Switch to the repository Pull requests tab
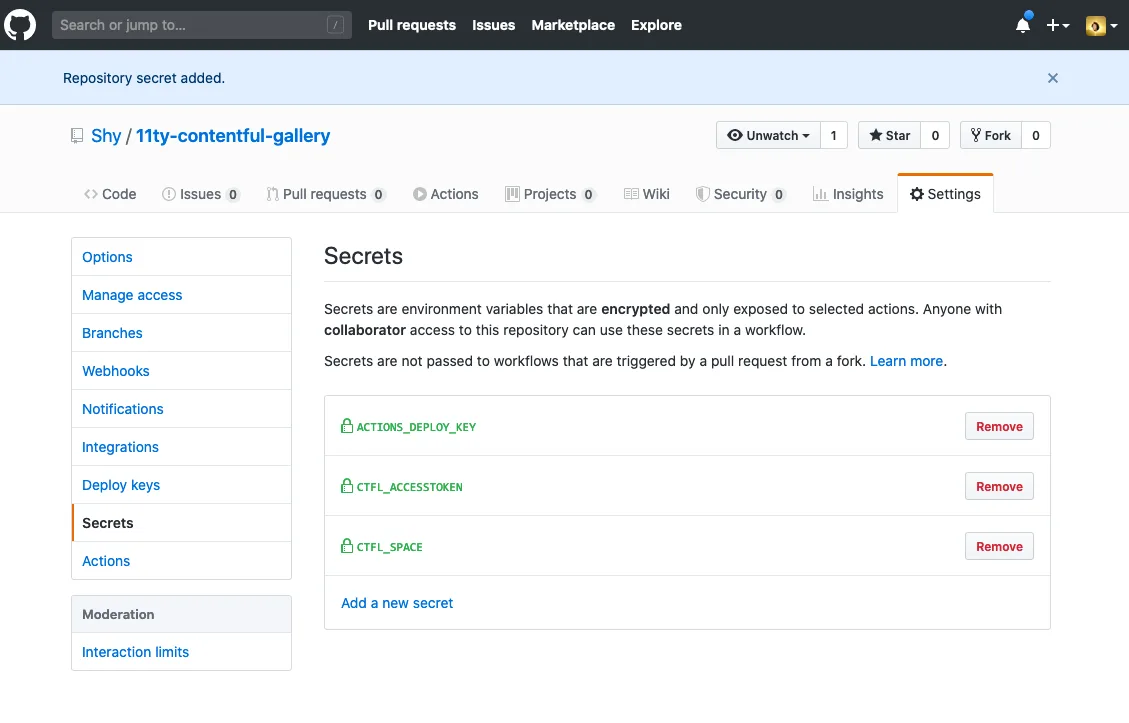 click(326, 194)
